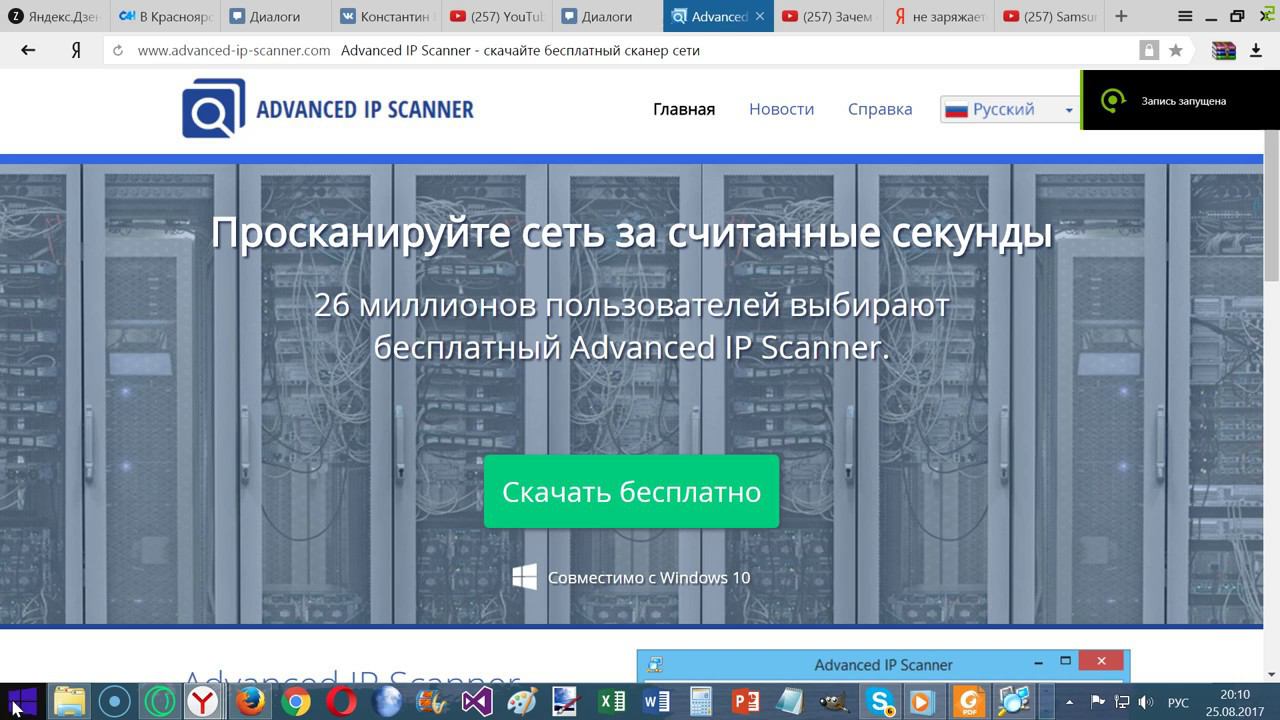This screenshot has height=720, width=1280.
Task: Launch Firefox from the taskbar
Action: tap(250, 701)
